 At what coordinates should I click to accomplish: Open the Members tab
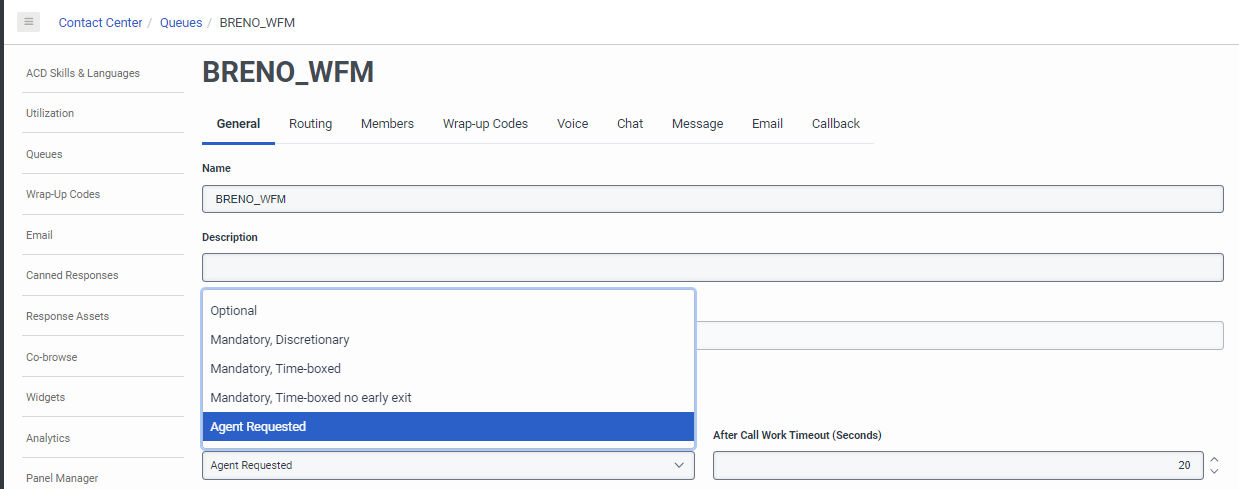tap(387, 124)
